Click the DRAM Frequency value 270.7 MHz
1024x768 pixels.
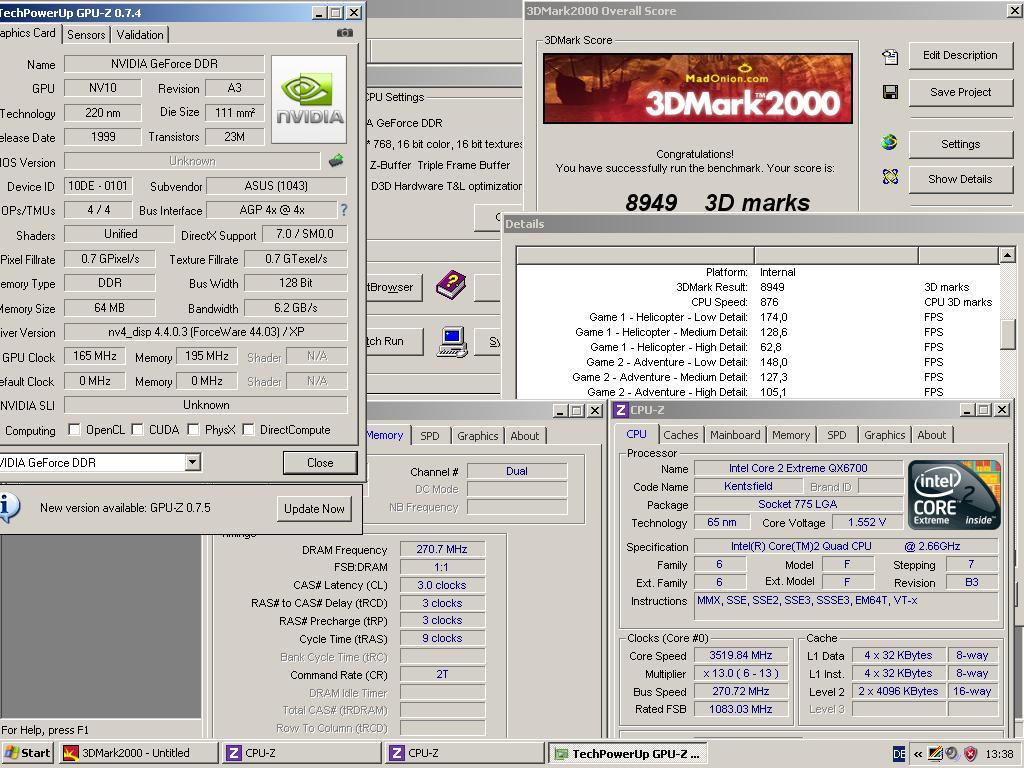[442, 549]
